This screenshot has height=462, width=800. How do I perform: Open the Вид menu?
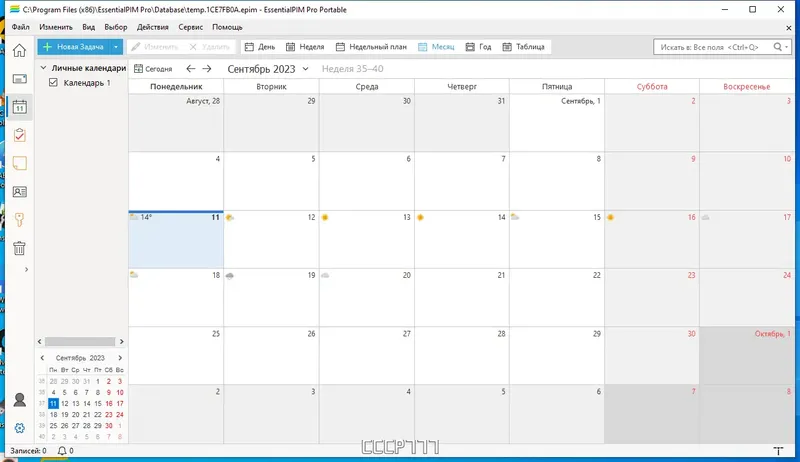pyautogui.click(x=89, y=27)
